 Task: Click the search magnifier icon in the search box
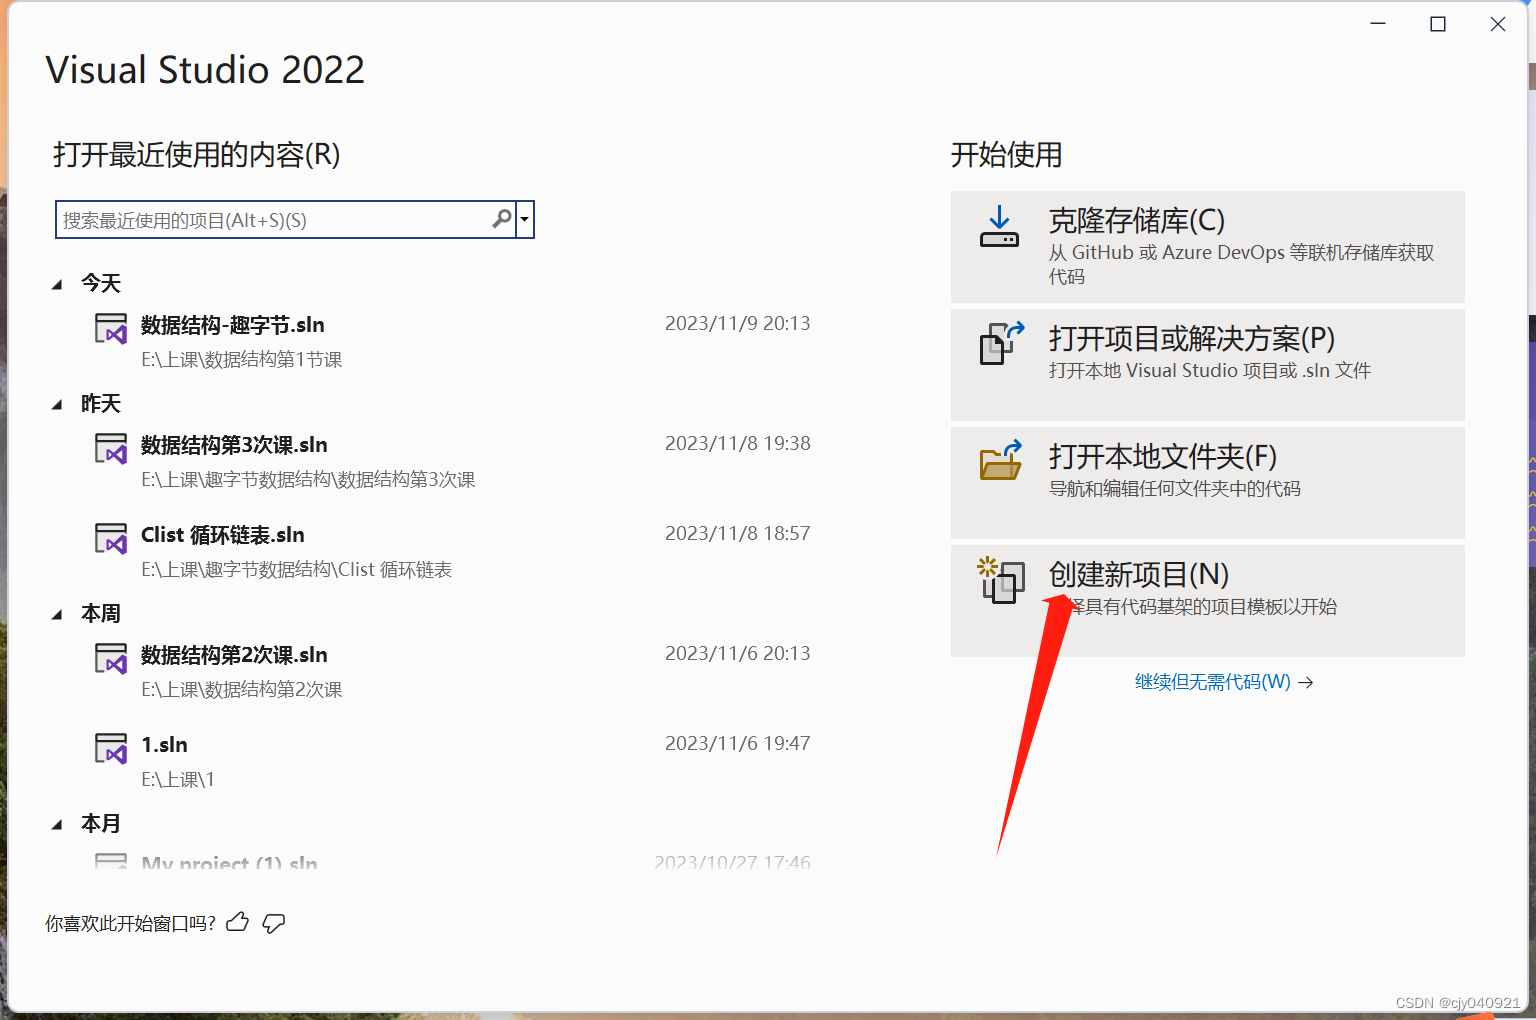[x=501, y=219]
